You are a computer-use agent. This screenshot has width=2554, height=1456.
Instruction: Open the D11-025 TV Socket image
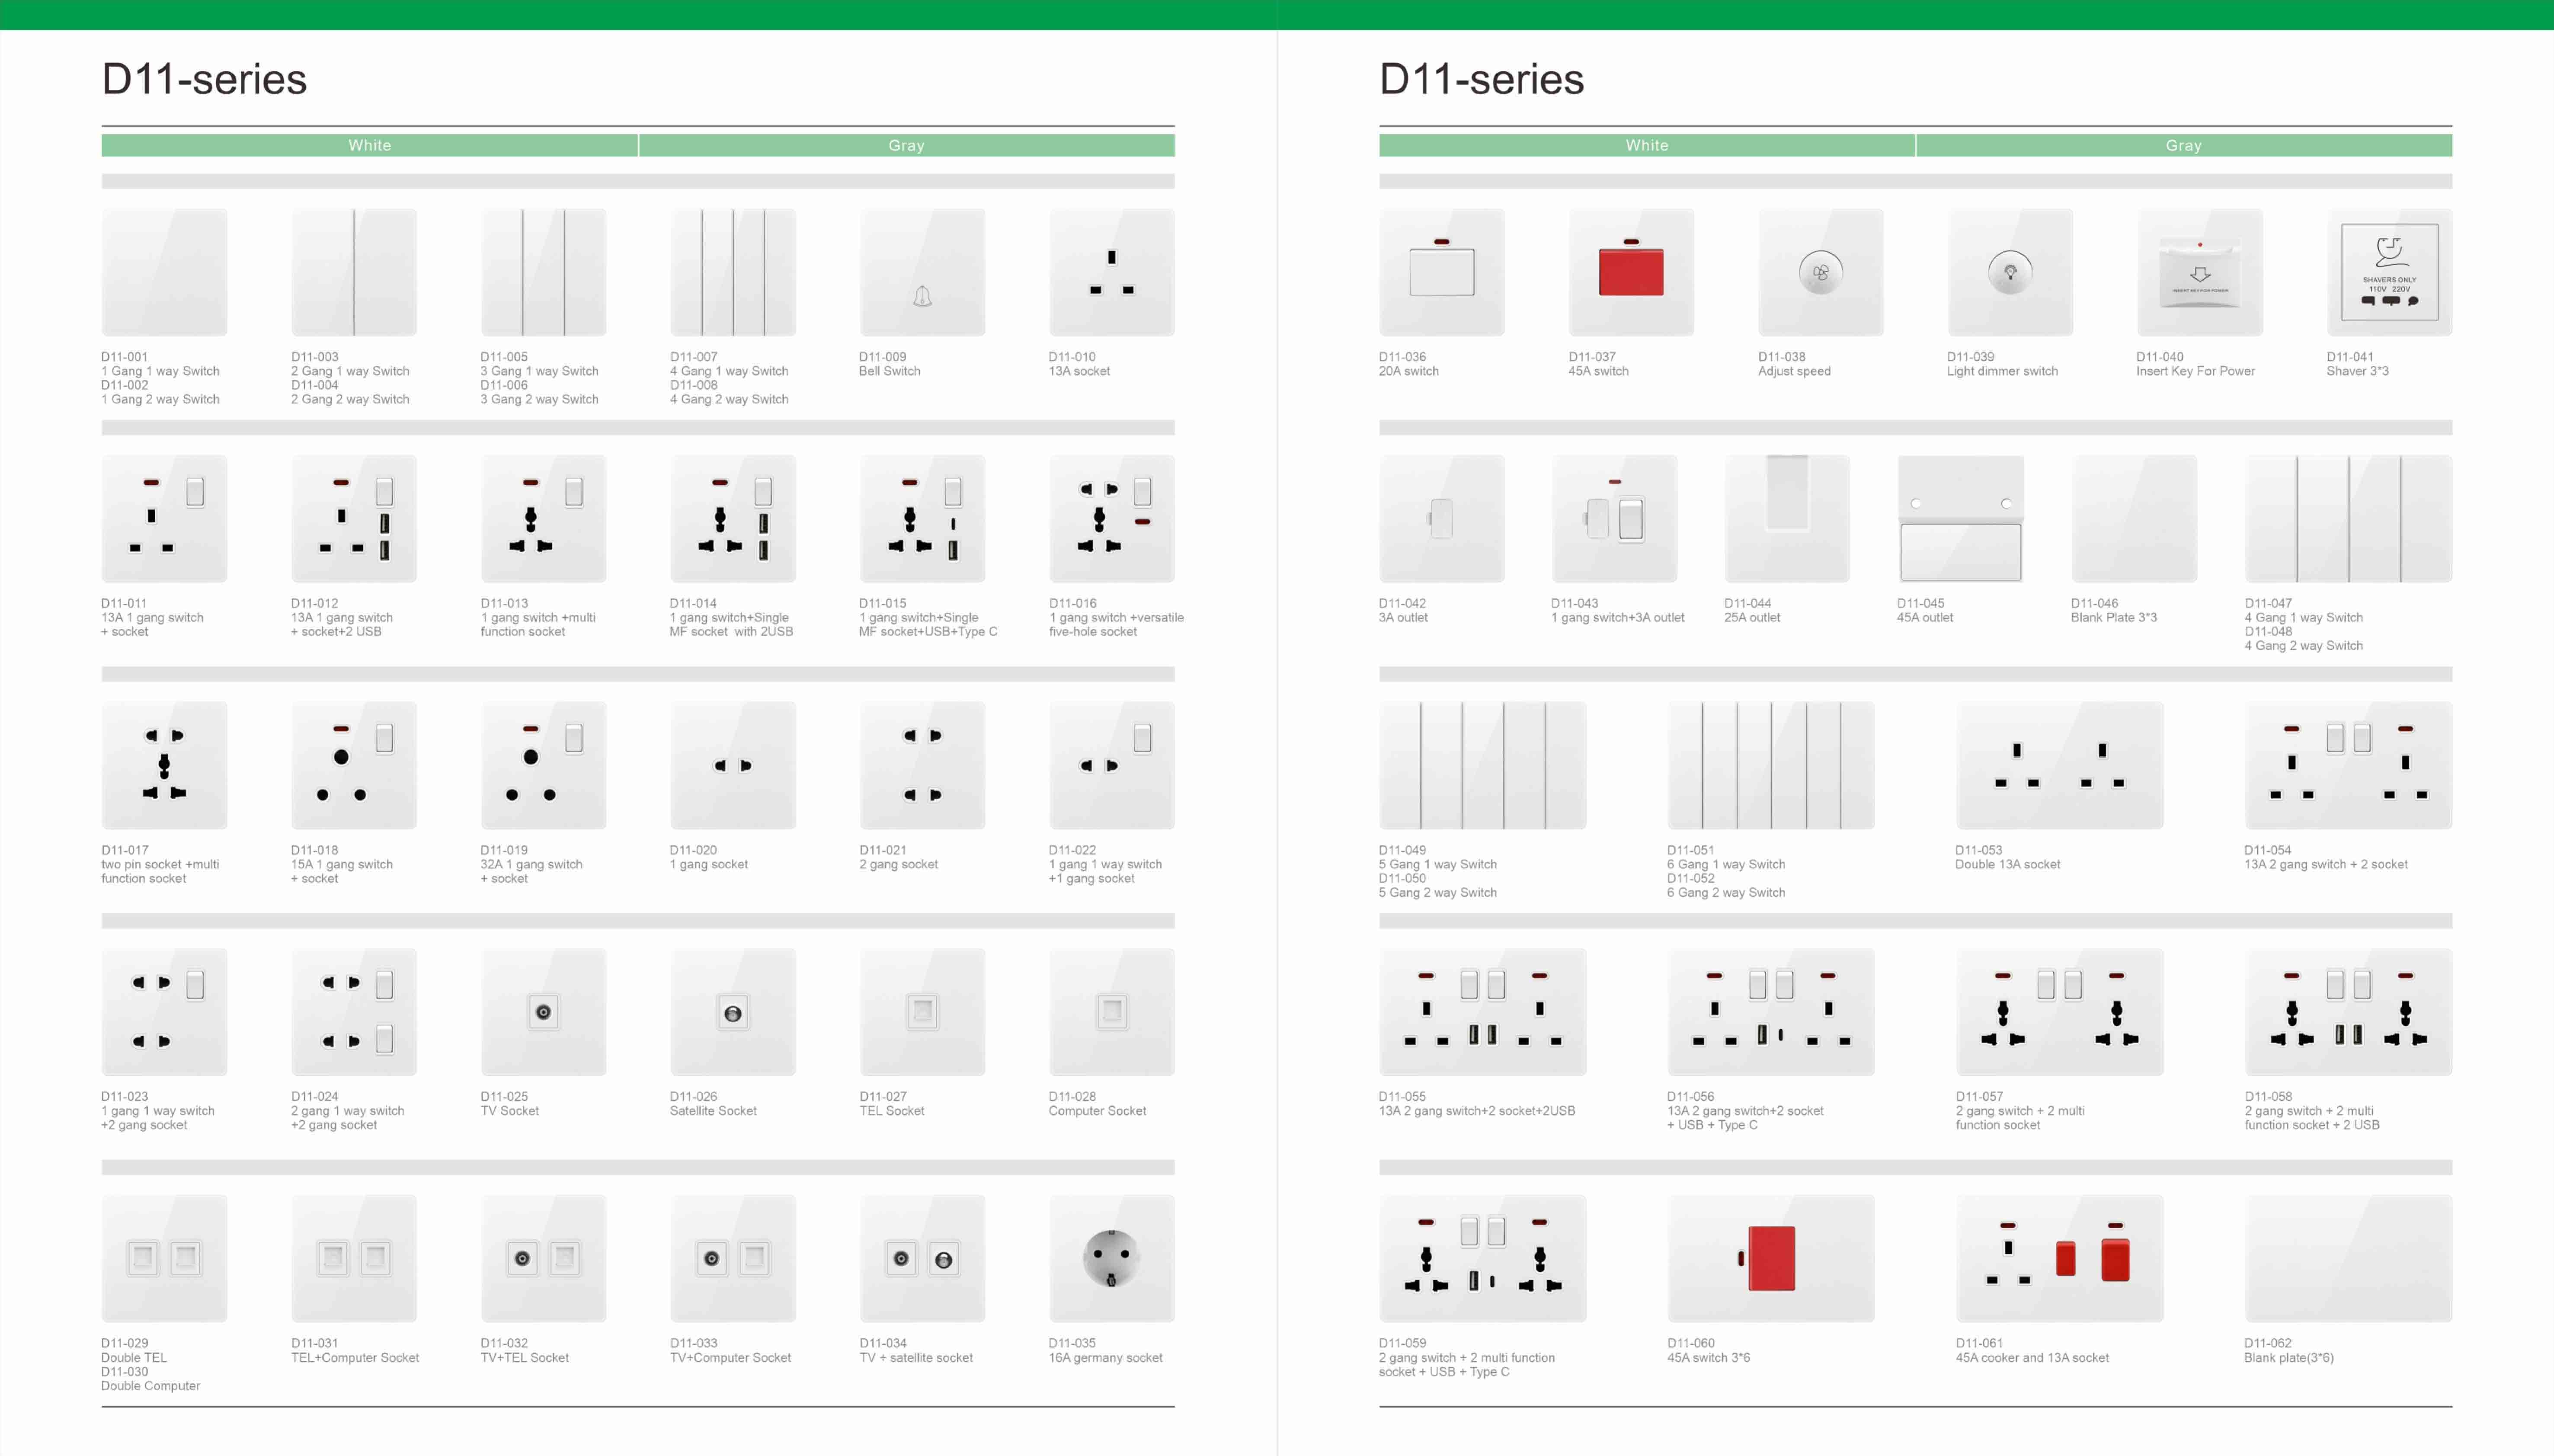click(543, 1012)
